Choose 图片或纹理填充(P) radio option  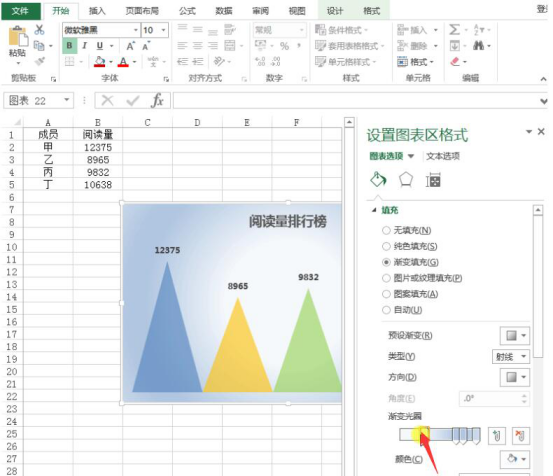pos(422,278)
